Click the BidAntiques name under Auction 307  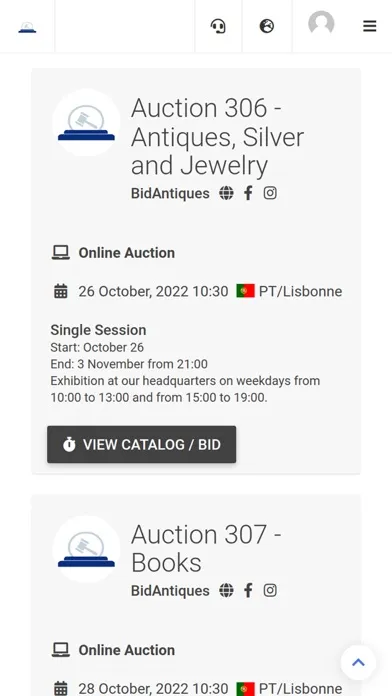170,591
